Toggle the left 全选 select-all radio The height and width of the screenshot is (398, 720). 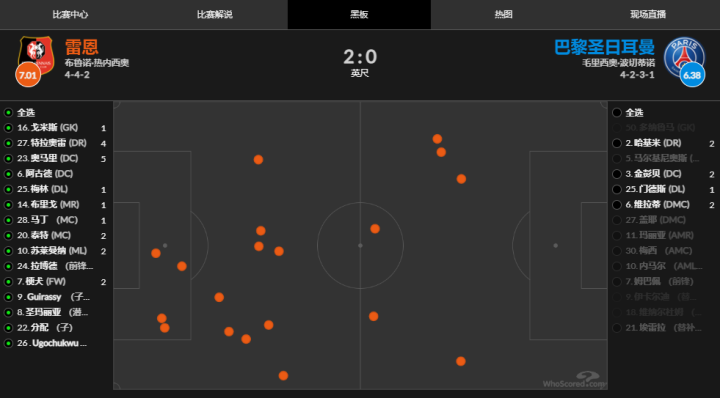coord(8,112)
